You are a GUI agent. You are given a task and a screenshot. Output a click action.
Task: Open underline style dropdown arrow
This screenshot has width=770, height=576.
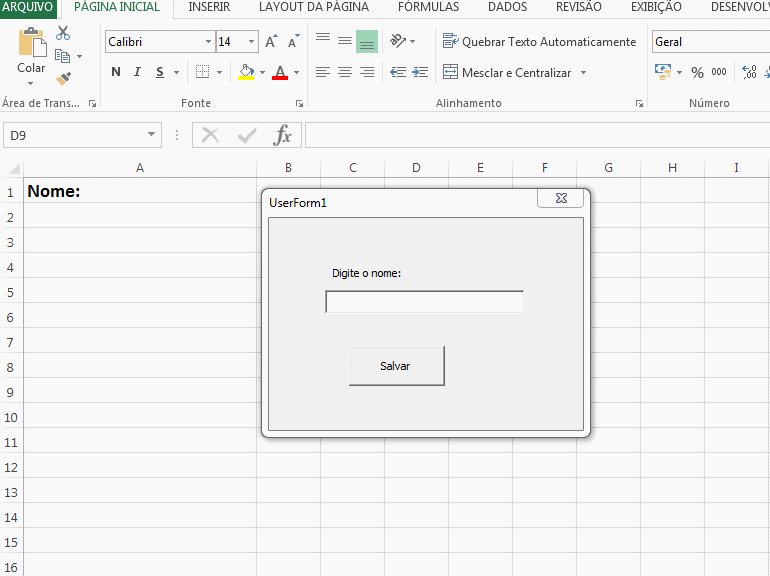[x=176, y=72]
